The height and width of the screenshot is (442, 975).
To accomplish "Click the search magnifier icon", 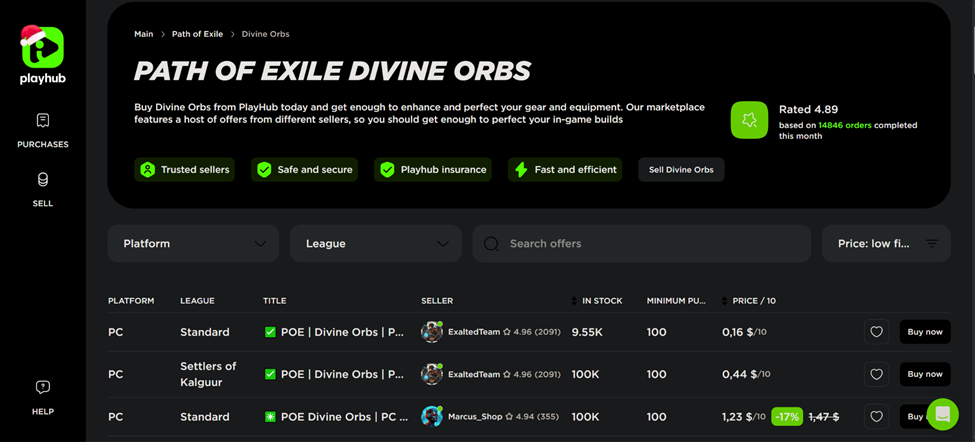I will 492,244.
